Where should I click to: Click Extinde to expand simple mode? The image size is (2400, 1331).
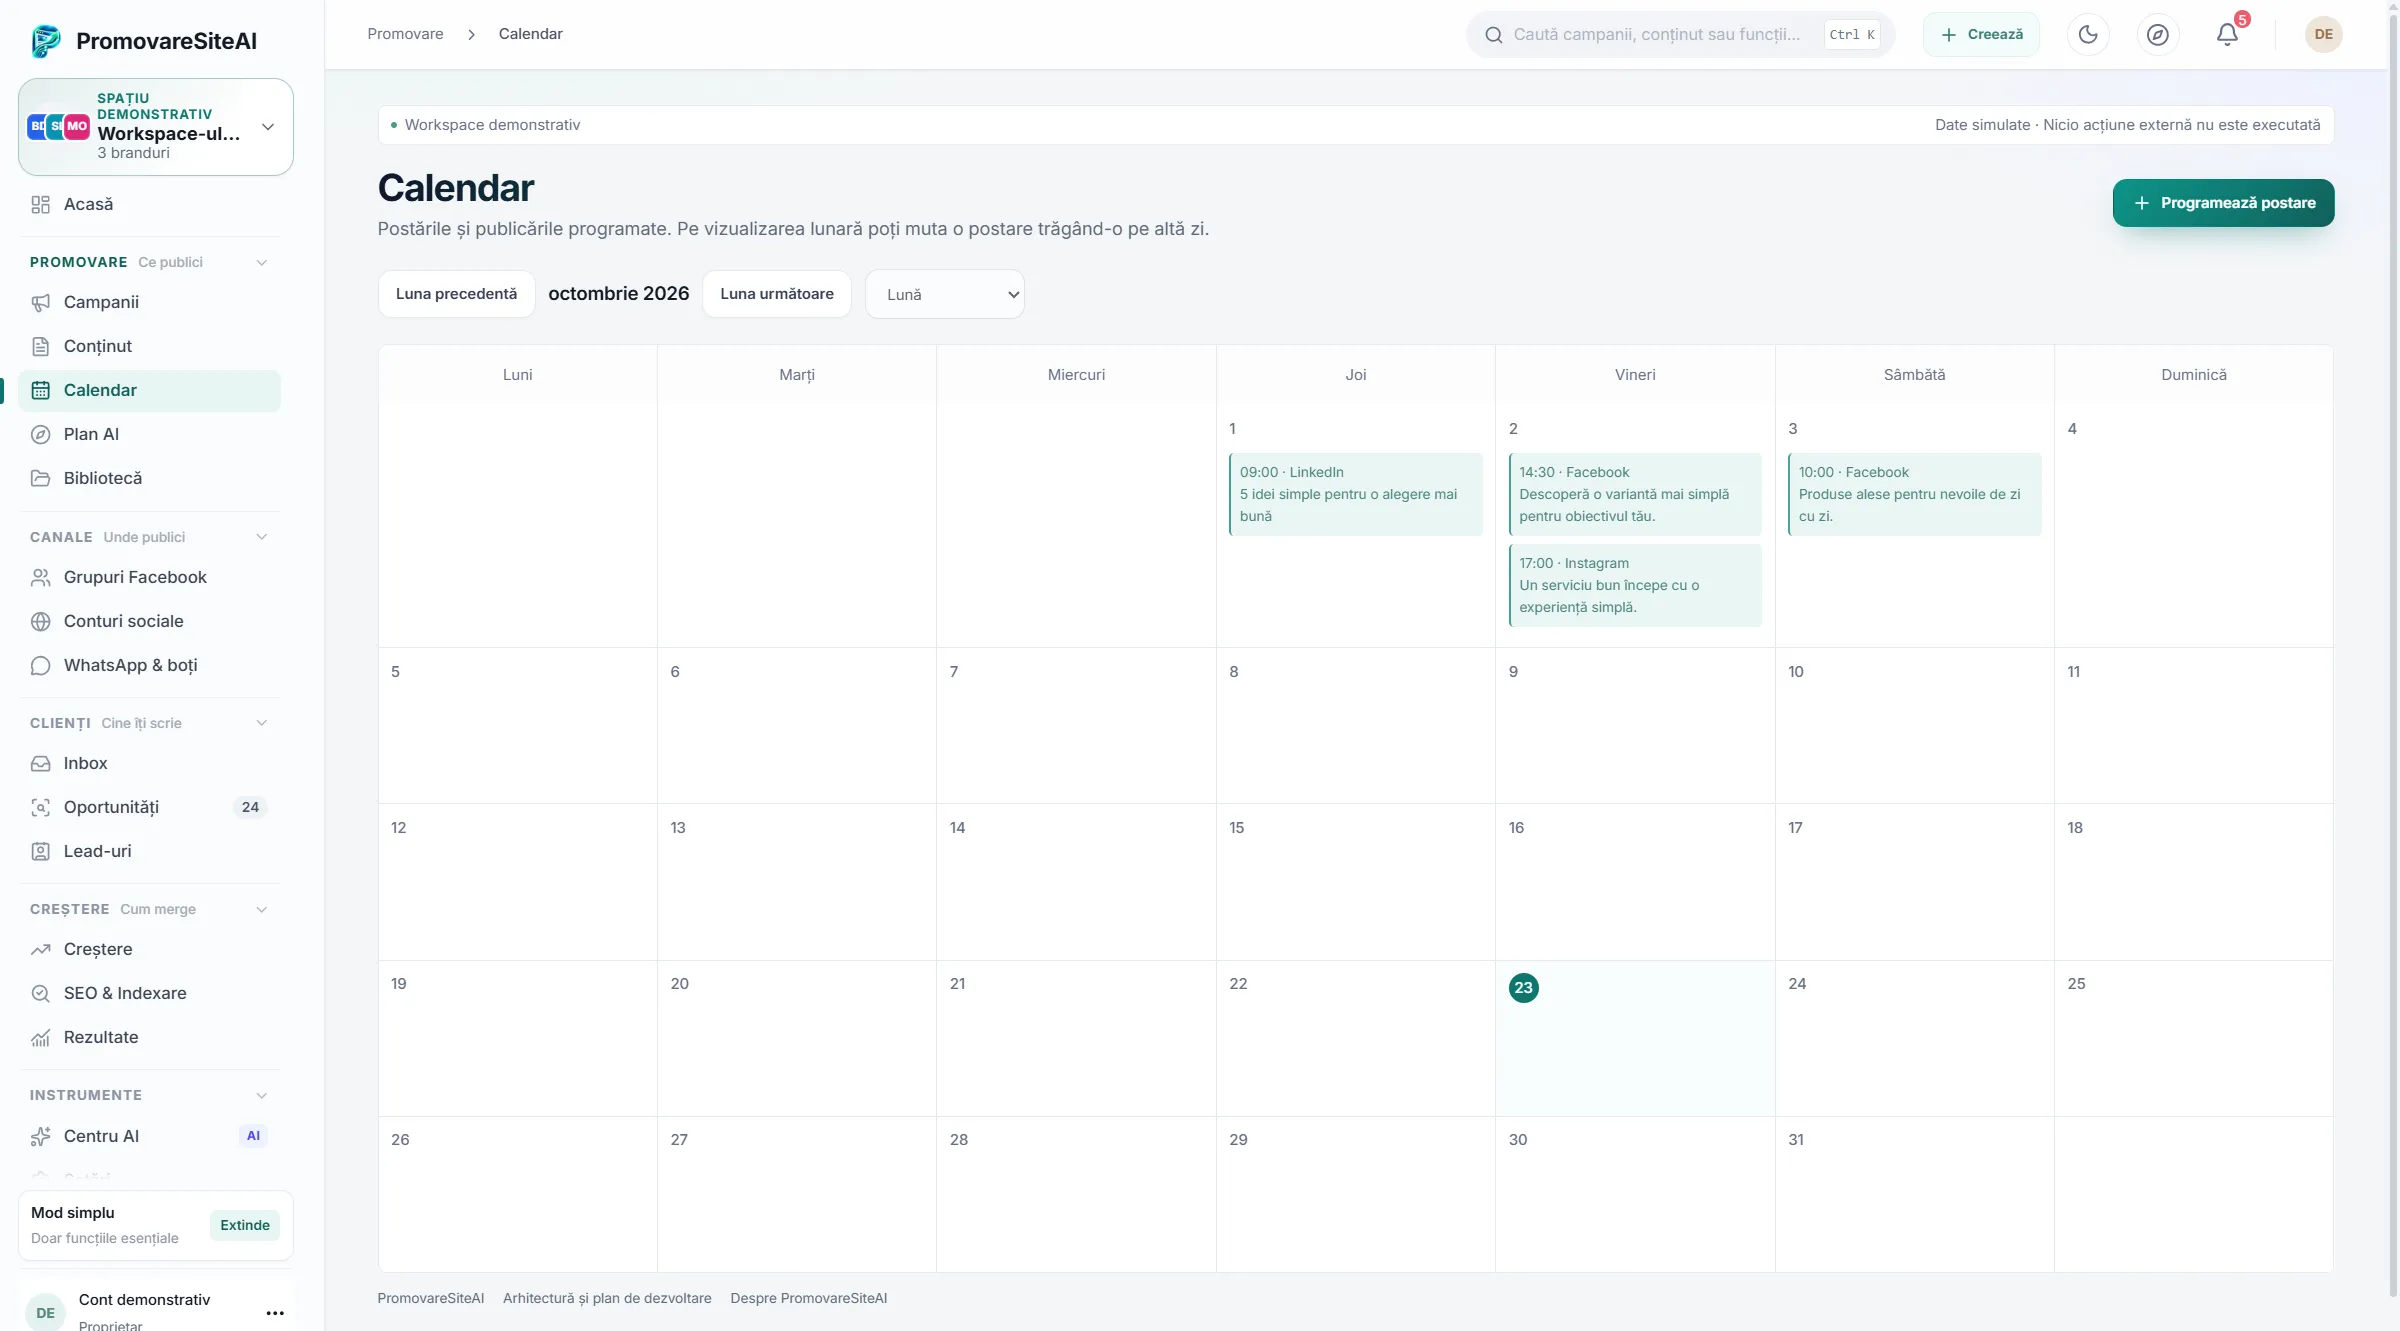[244, 1225]
